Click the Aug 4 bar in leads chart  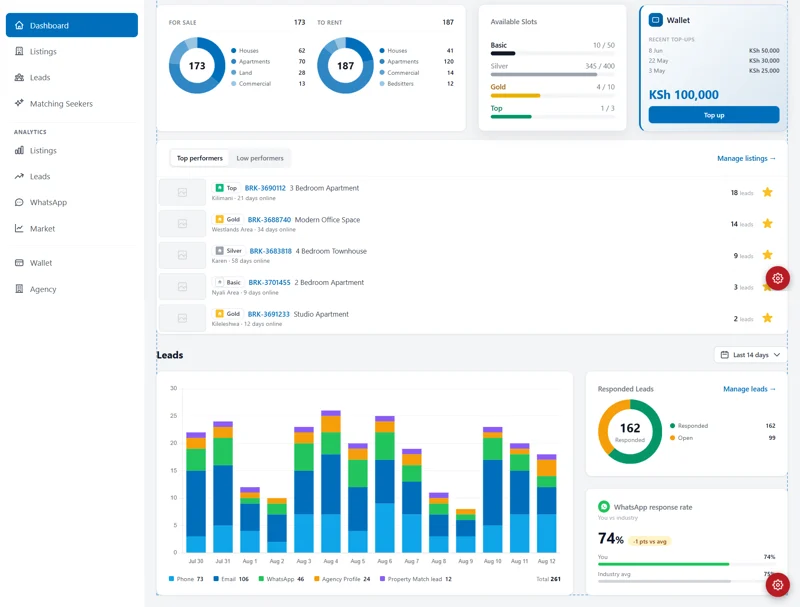pos(331,481)
